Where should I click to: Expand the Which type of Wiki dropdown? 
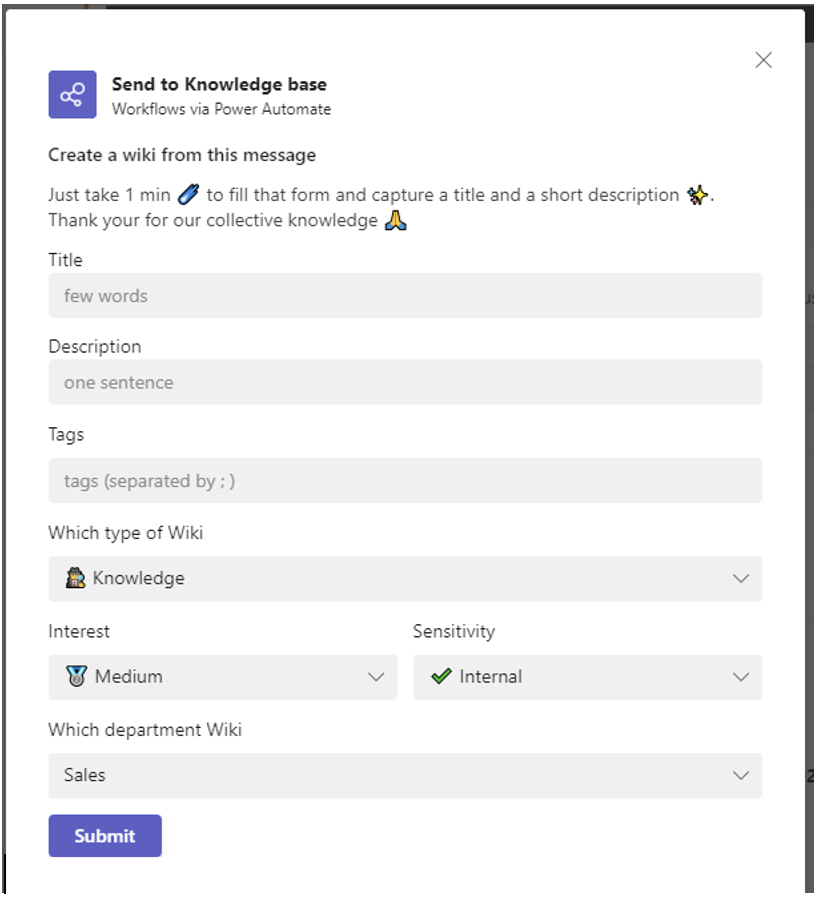click(x=740, y=578)
